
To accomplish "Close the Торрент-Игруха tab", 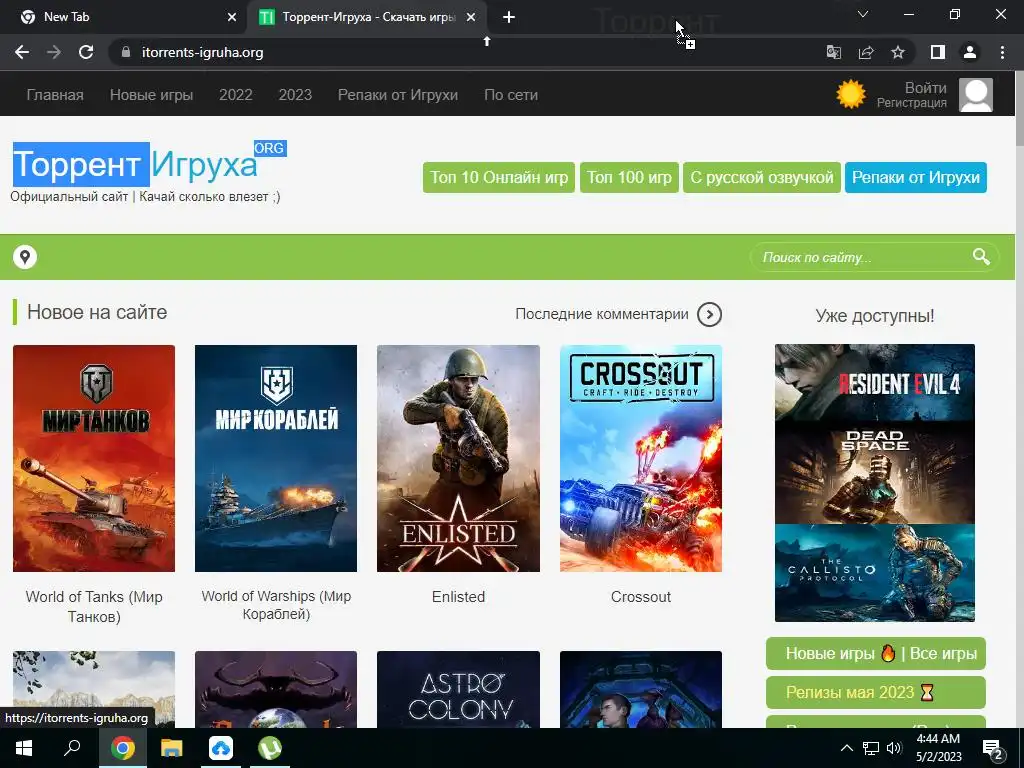I will (x=471, y=17).
